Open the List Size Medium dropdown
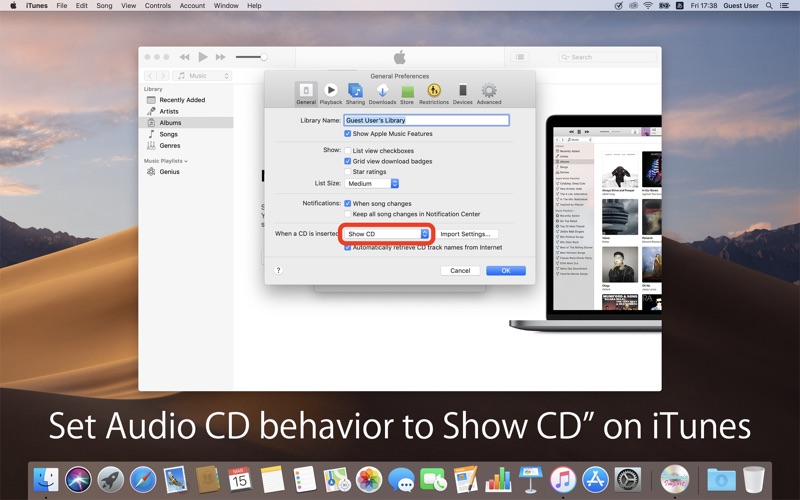The width and height of the screenshot is (800, 500). 371,184
